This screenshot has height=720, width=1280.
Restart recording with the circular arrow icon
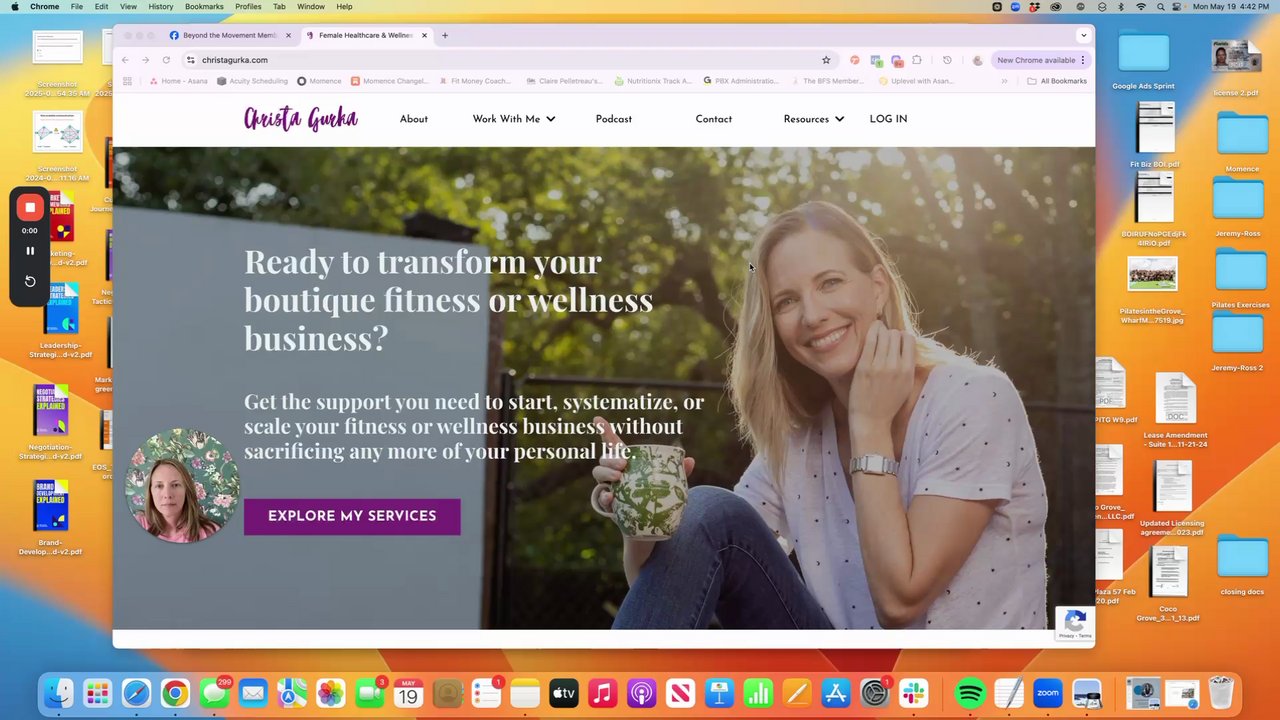[x=30, y=281]
